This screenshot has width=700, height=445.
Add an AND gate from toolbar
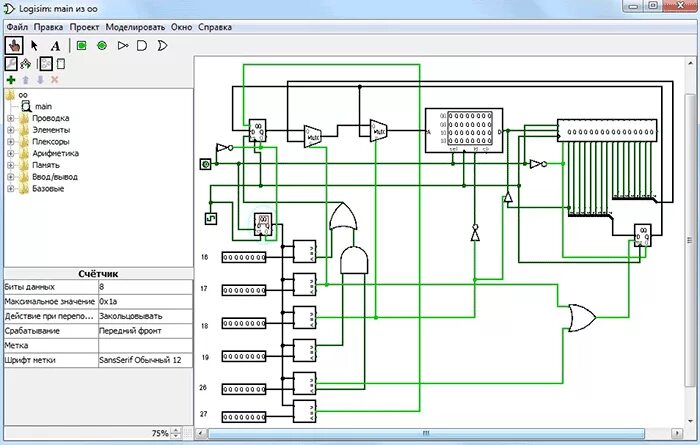[142, 46]
